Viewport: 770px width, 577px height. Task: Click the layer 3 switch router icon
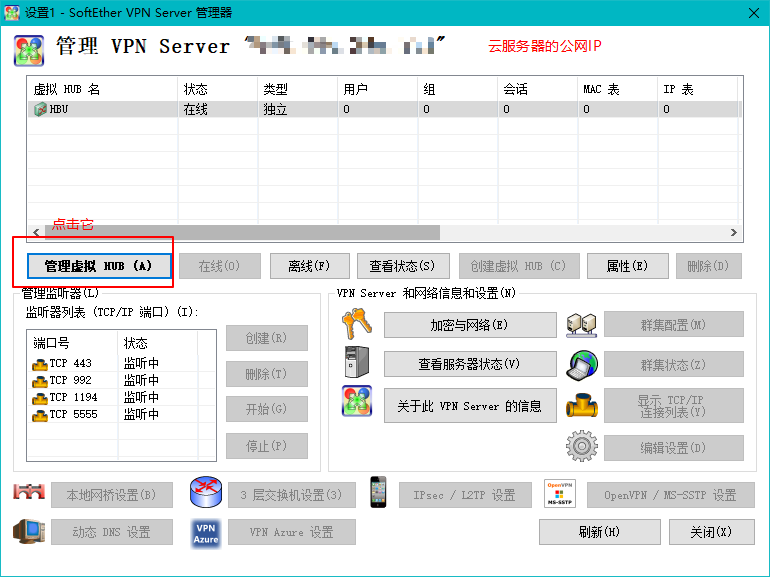tap(206, 492)
